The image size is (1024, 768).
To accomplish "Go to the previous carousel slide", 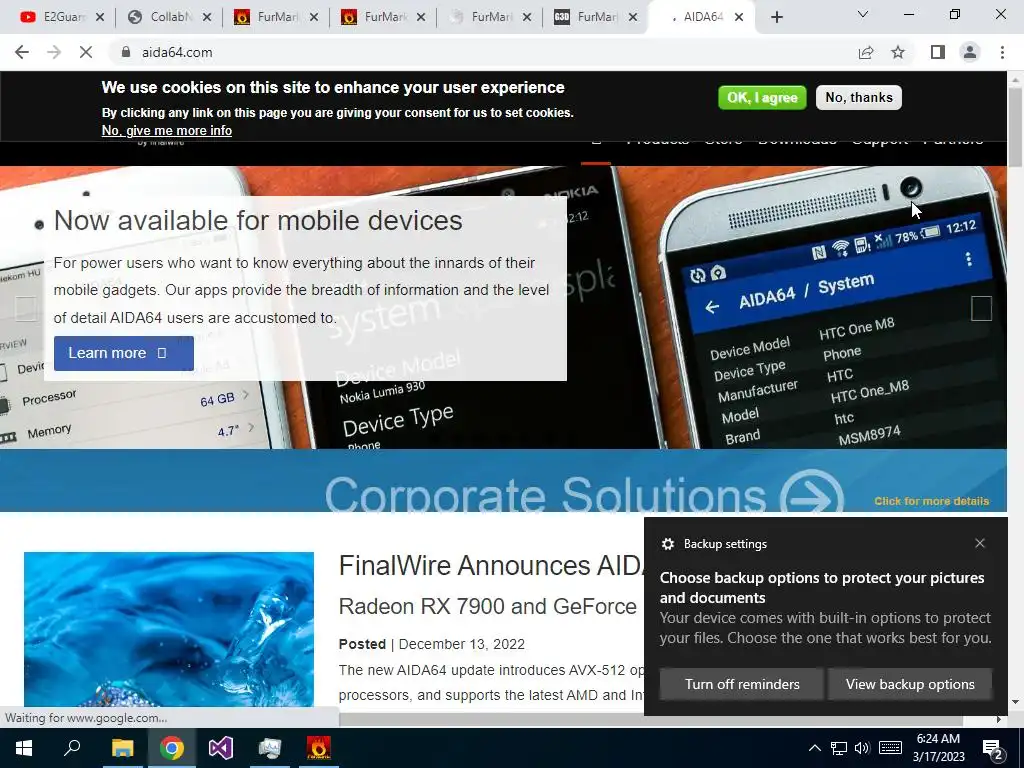I will (25, 308).
